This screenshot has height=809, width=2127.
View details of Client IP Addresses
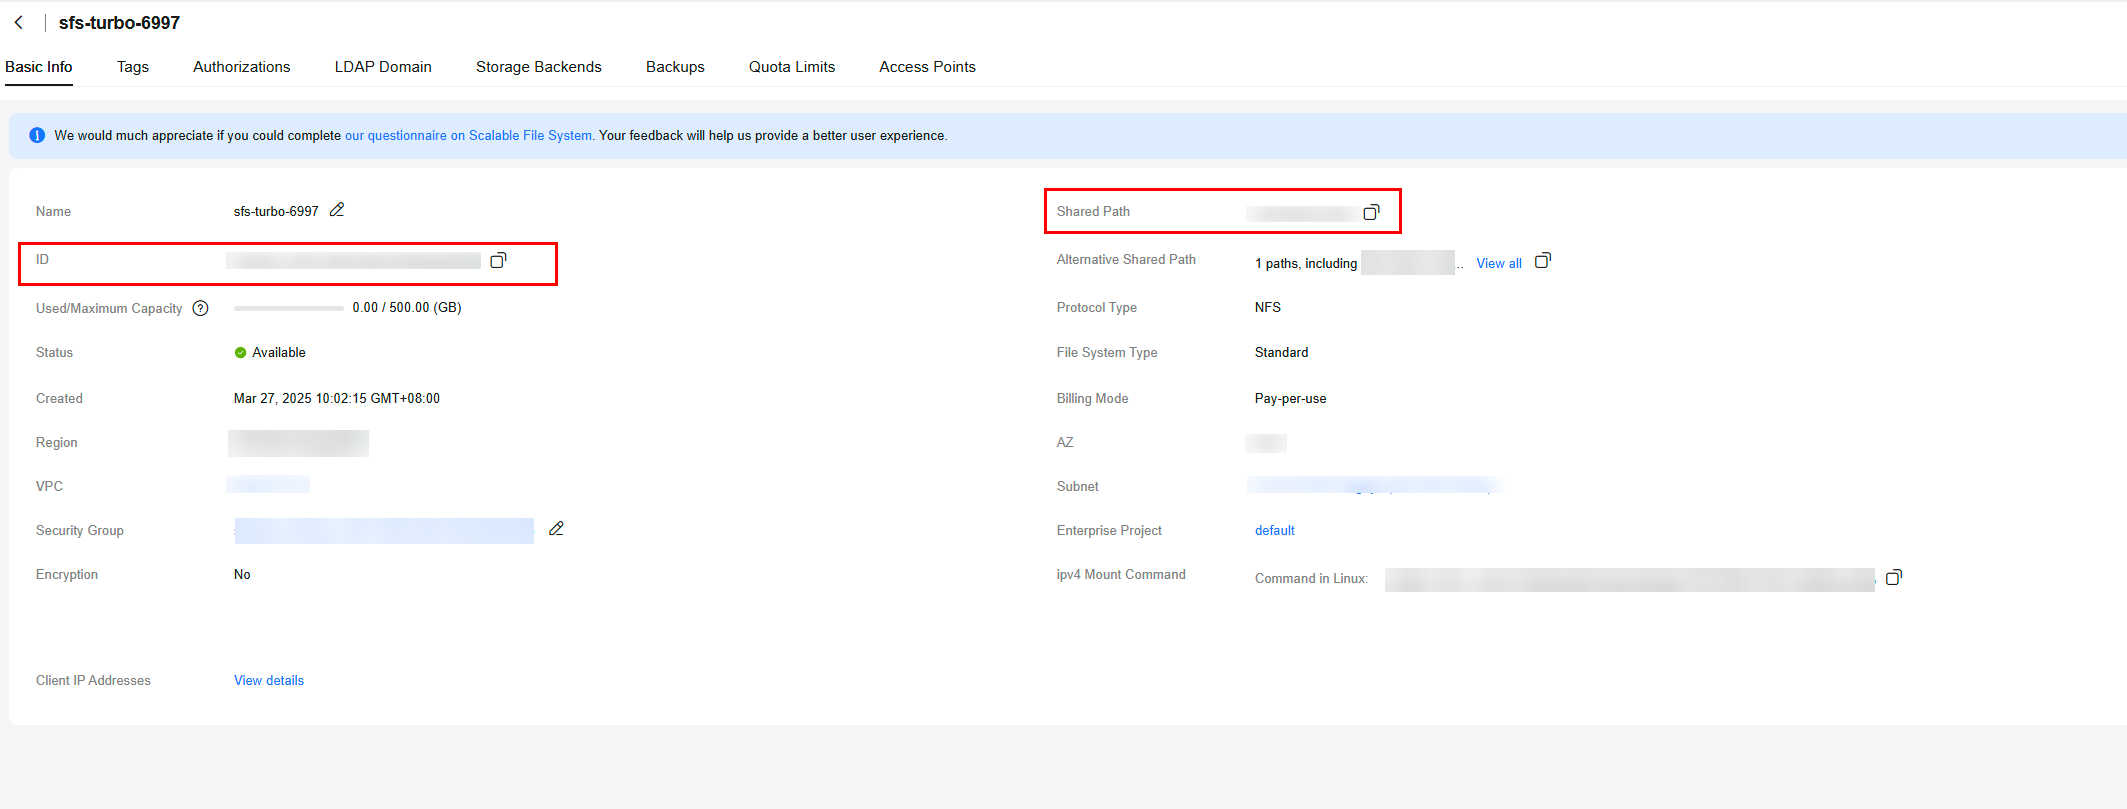pos(269,680)
